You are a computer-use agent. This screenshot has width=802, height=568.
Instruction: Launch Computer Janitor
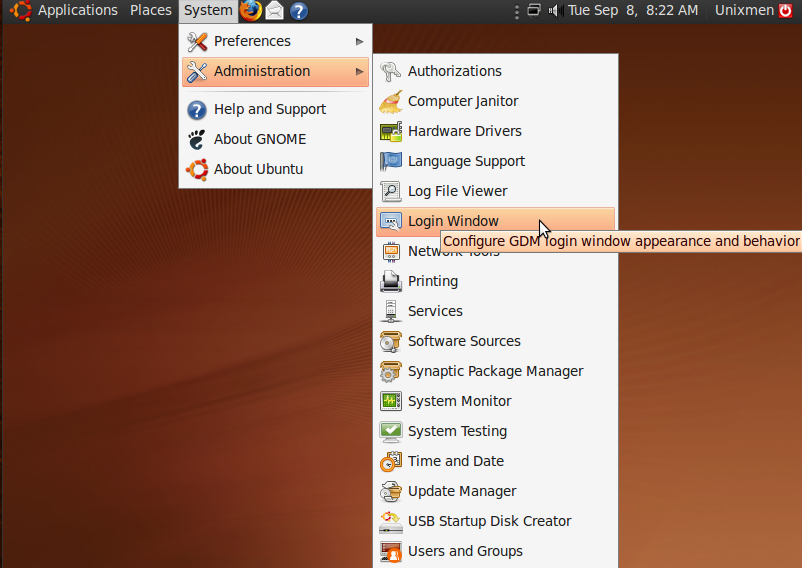(x=495, y=101)
